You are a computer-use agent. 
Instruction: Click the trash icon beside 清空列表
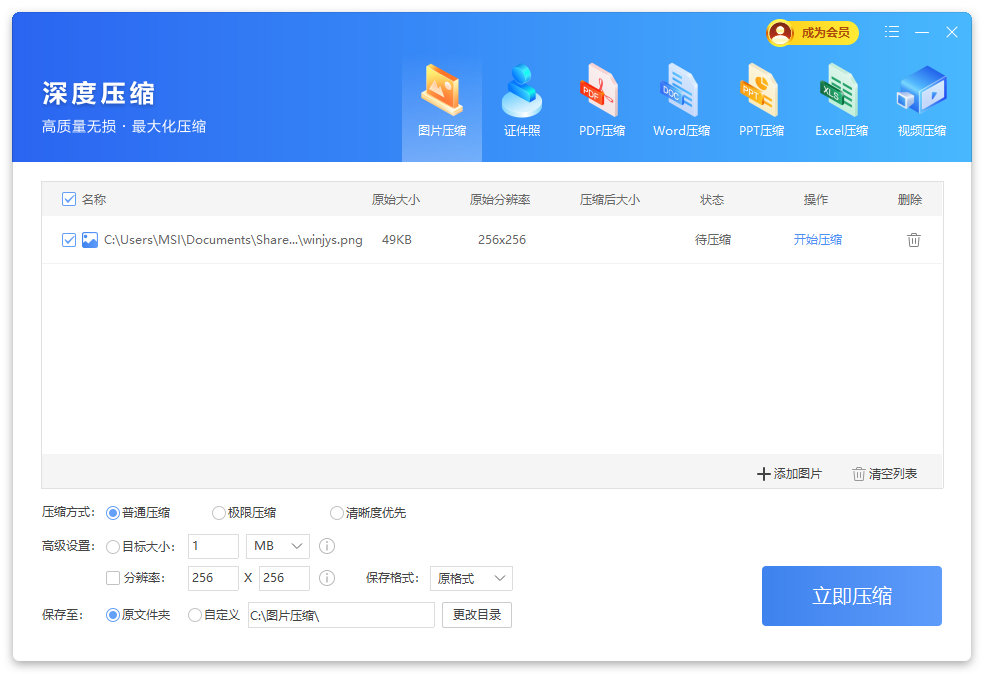pyautogui.click(x=858, y=474)
